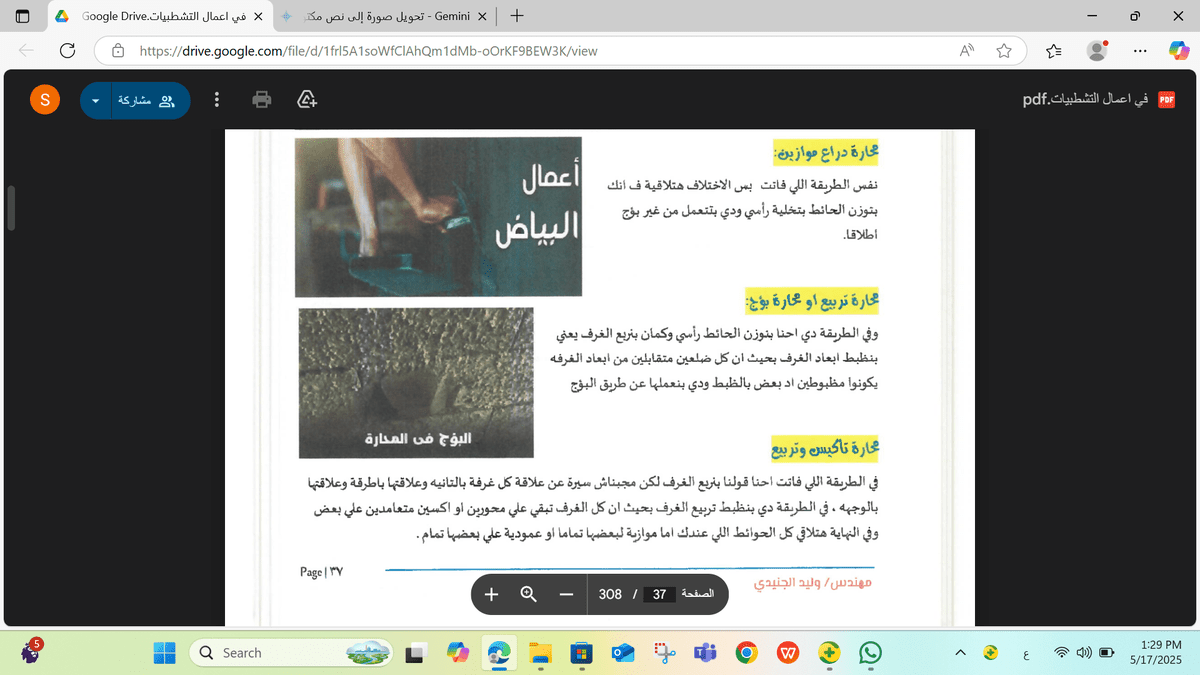Show hidden icons in system tray chevron

[x=961, y=653]
